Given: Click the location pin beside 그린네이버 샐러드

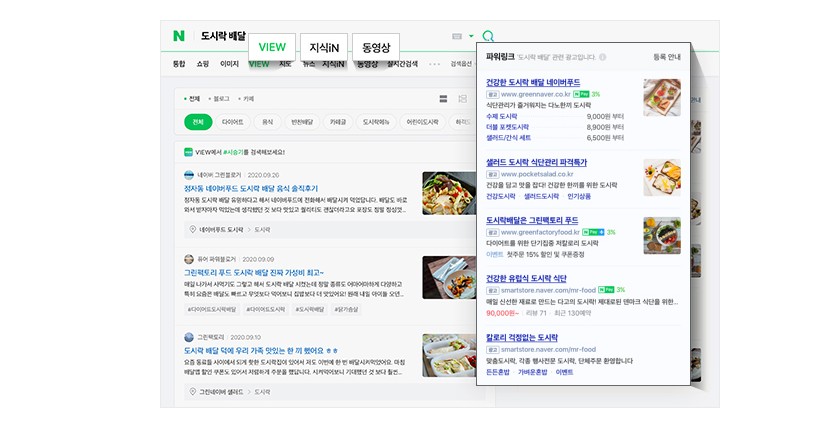Looking at the screenshot, I should coord(193,391).
